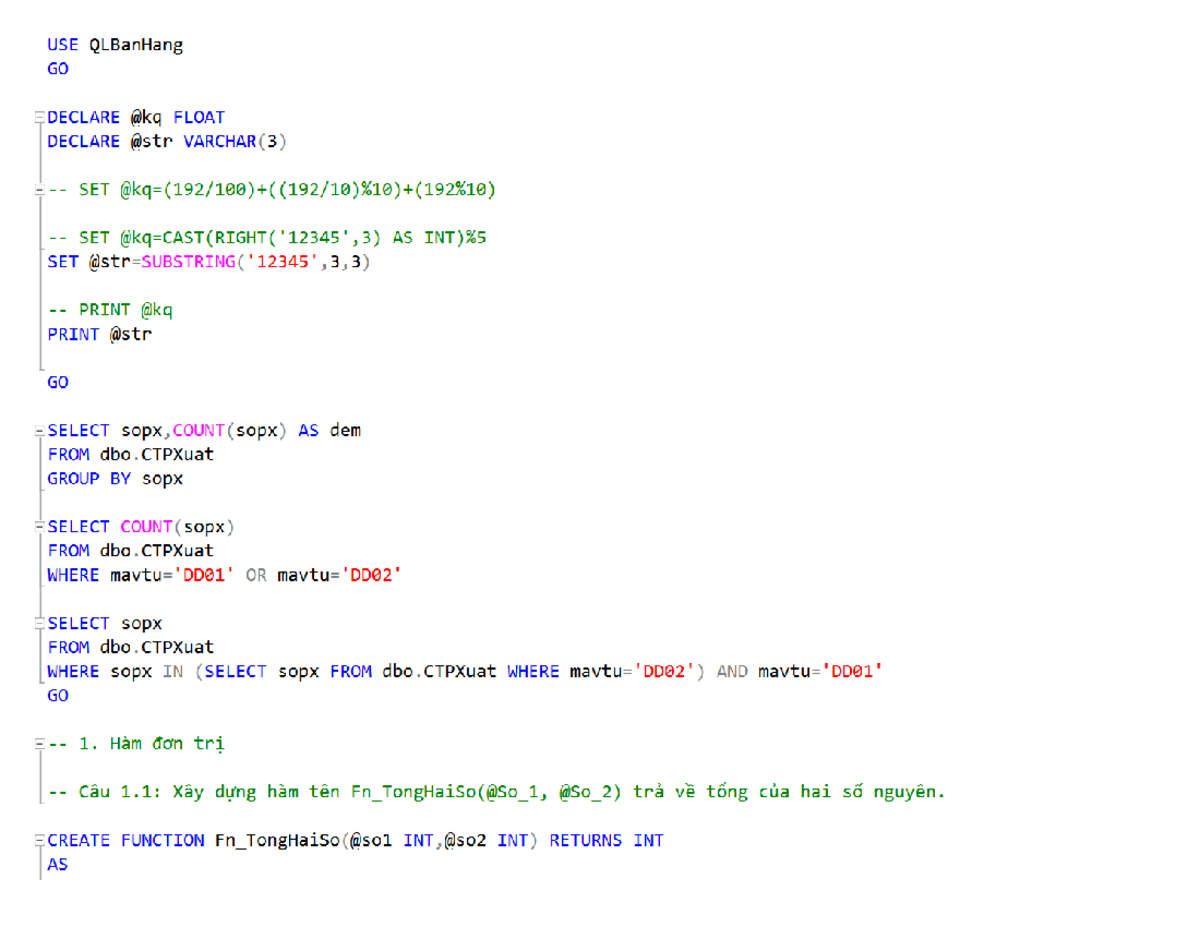
Task: Click the 'dem' alias in first SELECT
Action: [345, 430]
